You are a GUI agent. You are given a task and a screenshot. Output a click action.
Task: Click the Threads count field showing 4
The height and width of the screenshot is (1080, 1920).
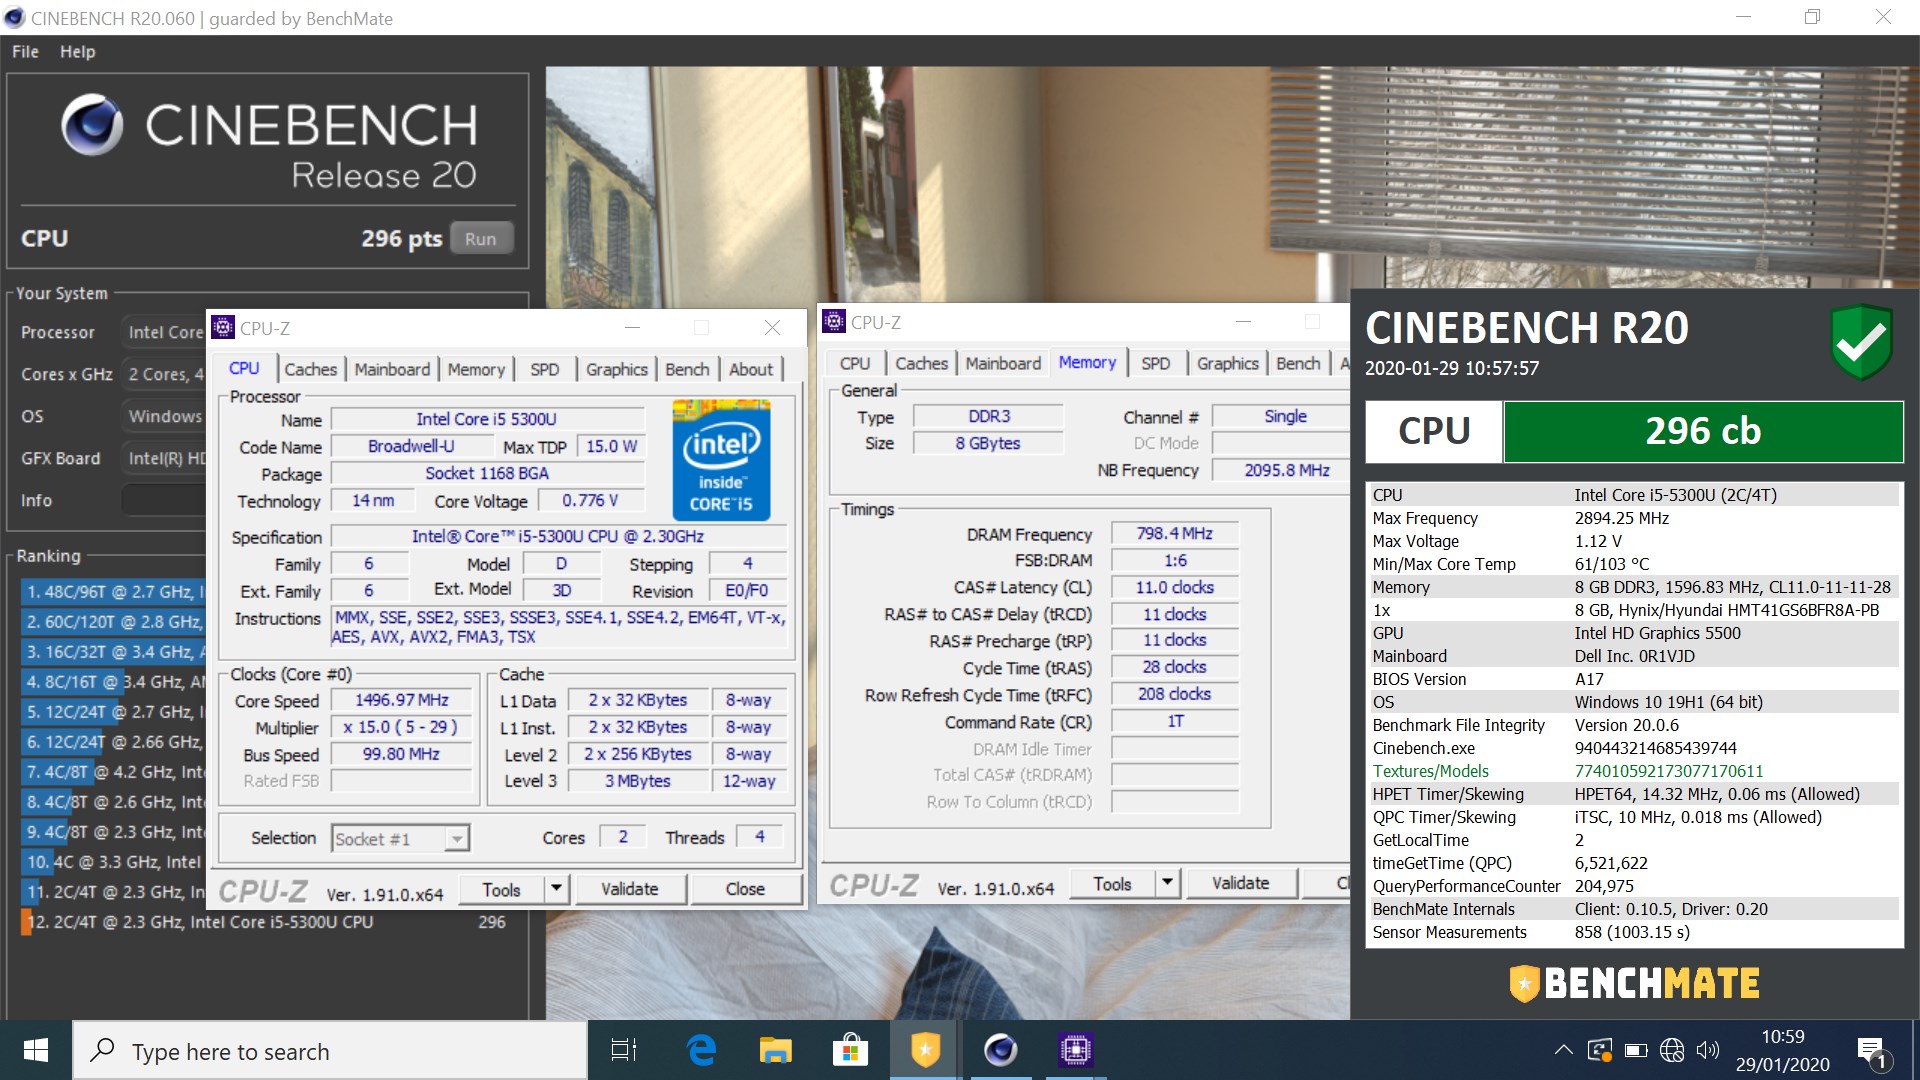(x=760, y=837)
